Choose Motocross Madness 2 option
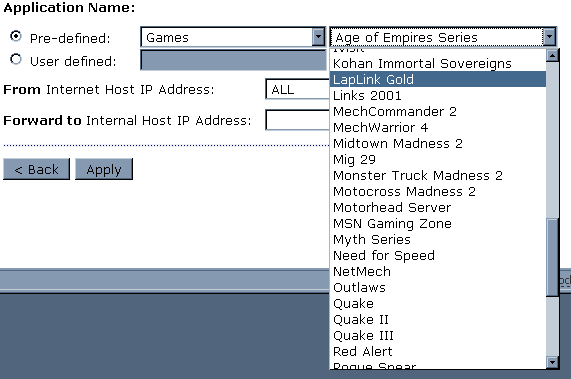 point(437,192)
